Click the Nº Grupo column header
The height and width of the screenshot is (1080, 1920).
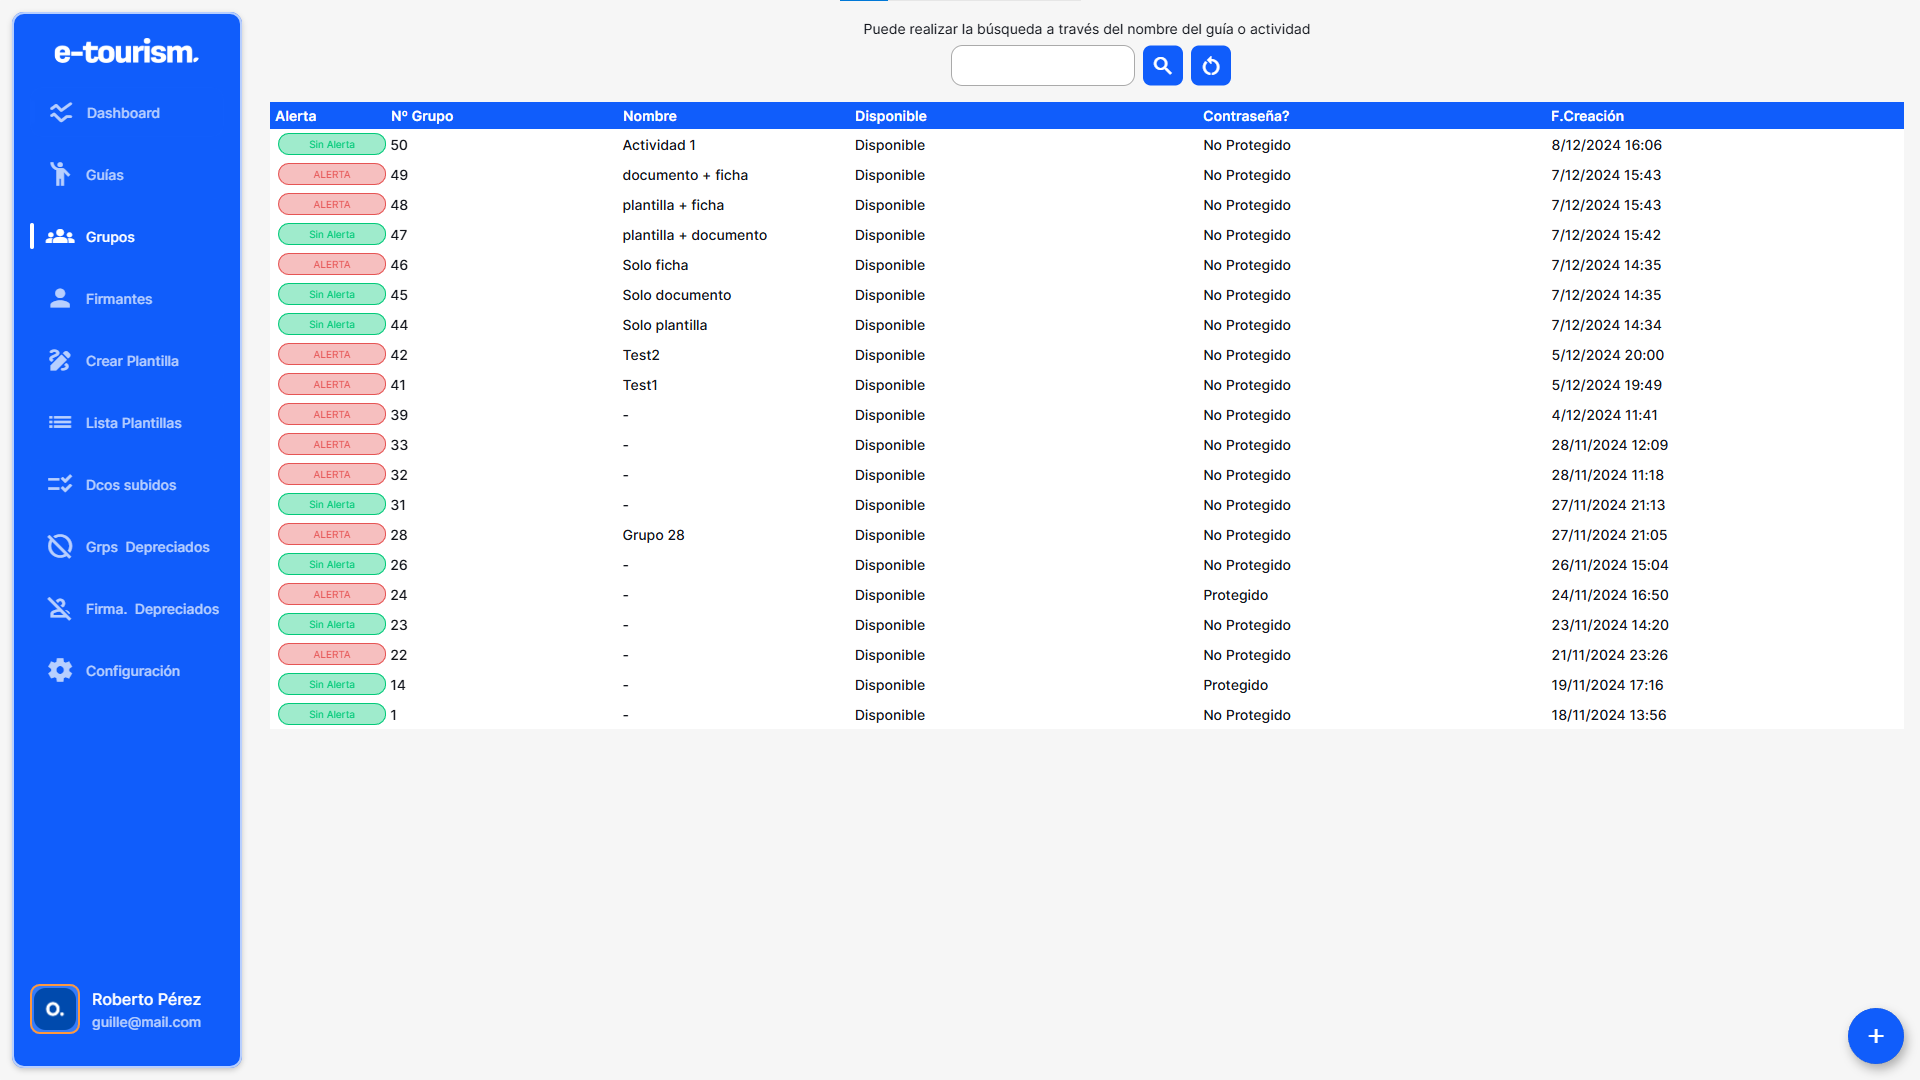click(421, 116)
